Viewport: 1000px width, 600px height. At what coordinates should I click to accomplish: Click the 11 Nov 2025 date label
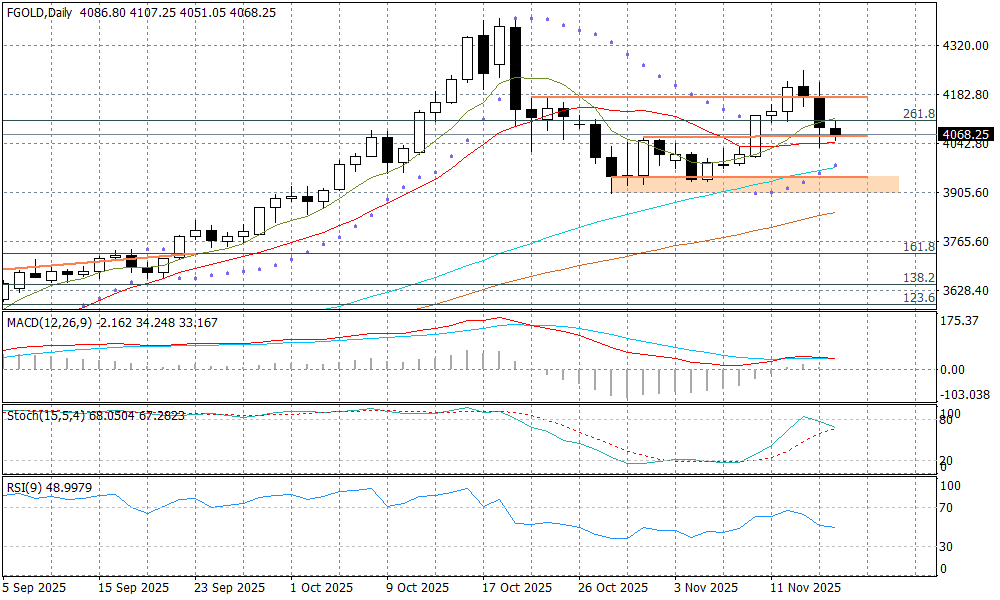[x=804, y=587]
